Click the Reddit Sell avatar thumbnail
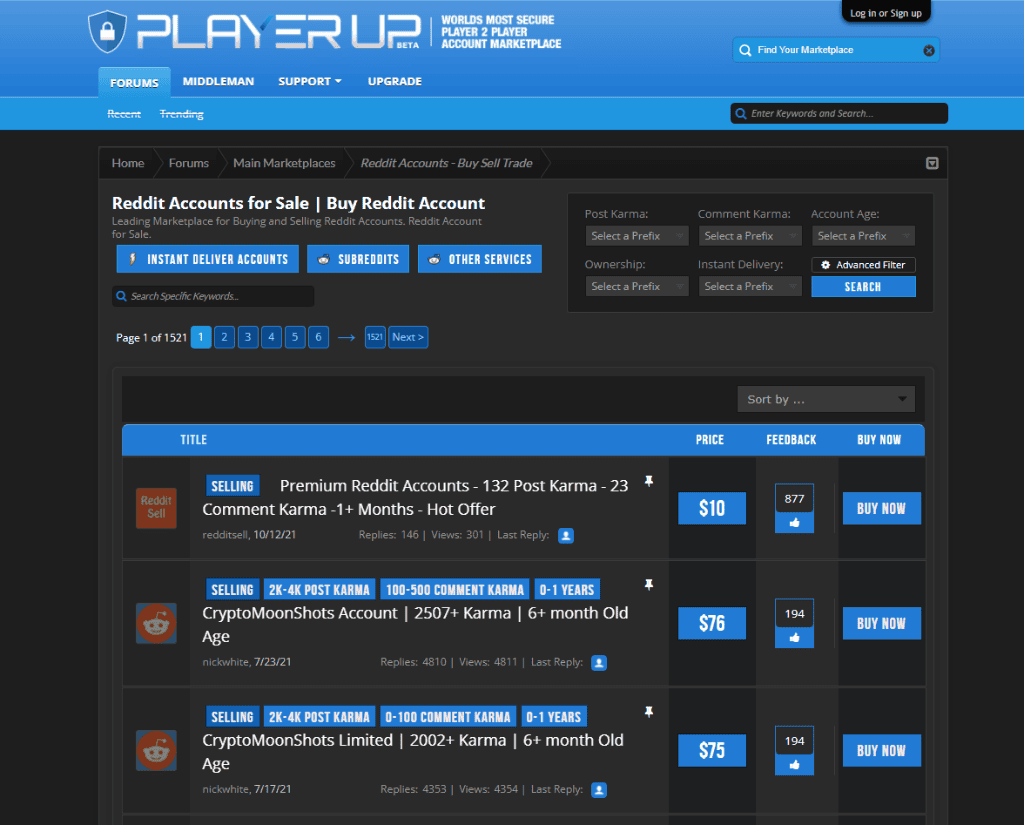 [x=156, y=508]
